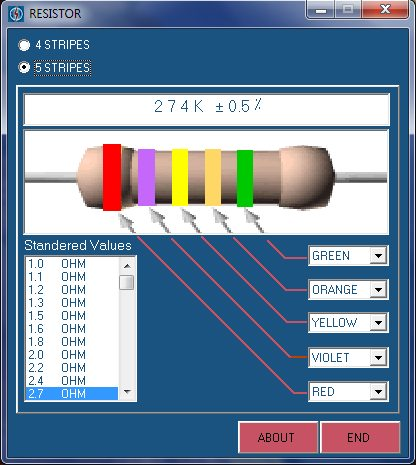Screen dimensions: 417x465
Task: Click the Resistor app icon in title bar
Action: [x=16, y=14]
